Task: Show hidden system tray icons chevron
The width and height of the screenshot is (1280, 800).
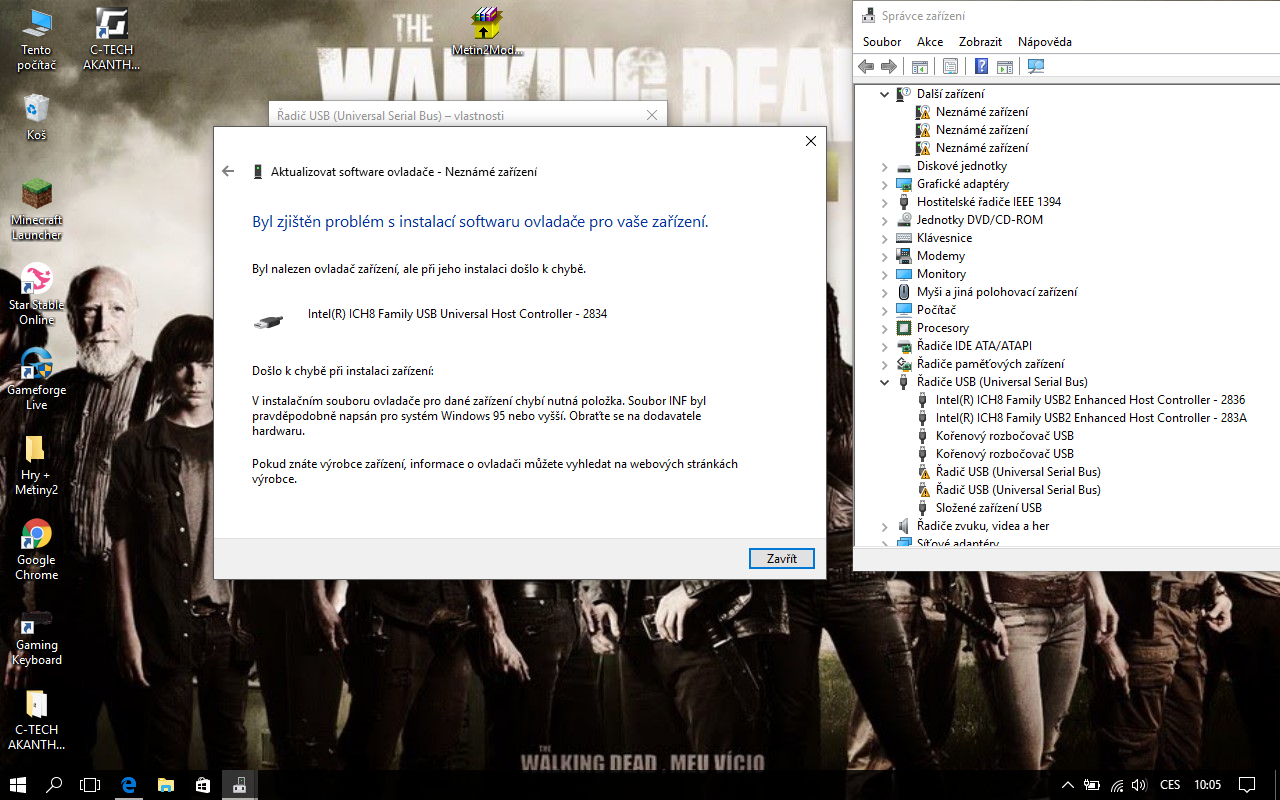Action: (1067, 785)
